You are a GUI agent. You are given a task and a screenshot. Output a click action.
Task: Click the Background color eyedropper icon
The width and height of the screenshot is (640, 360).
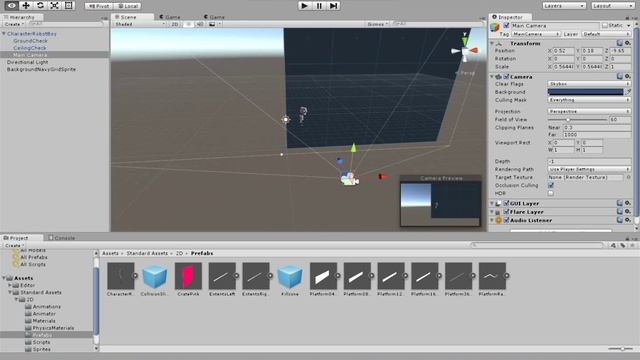tap(628, 92)
